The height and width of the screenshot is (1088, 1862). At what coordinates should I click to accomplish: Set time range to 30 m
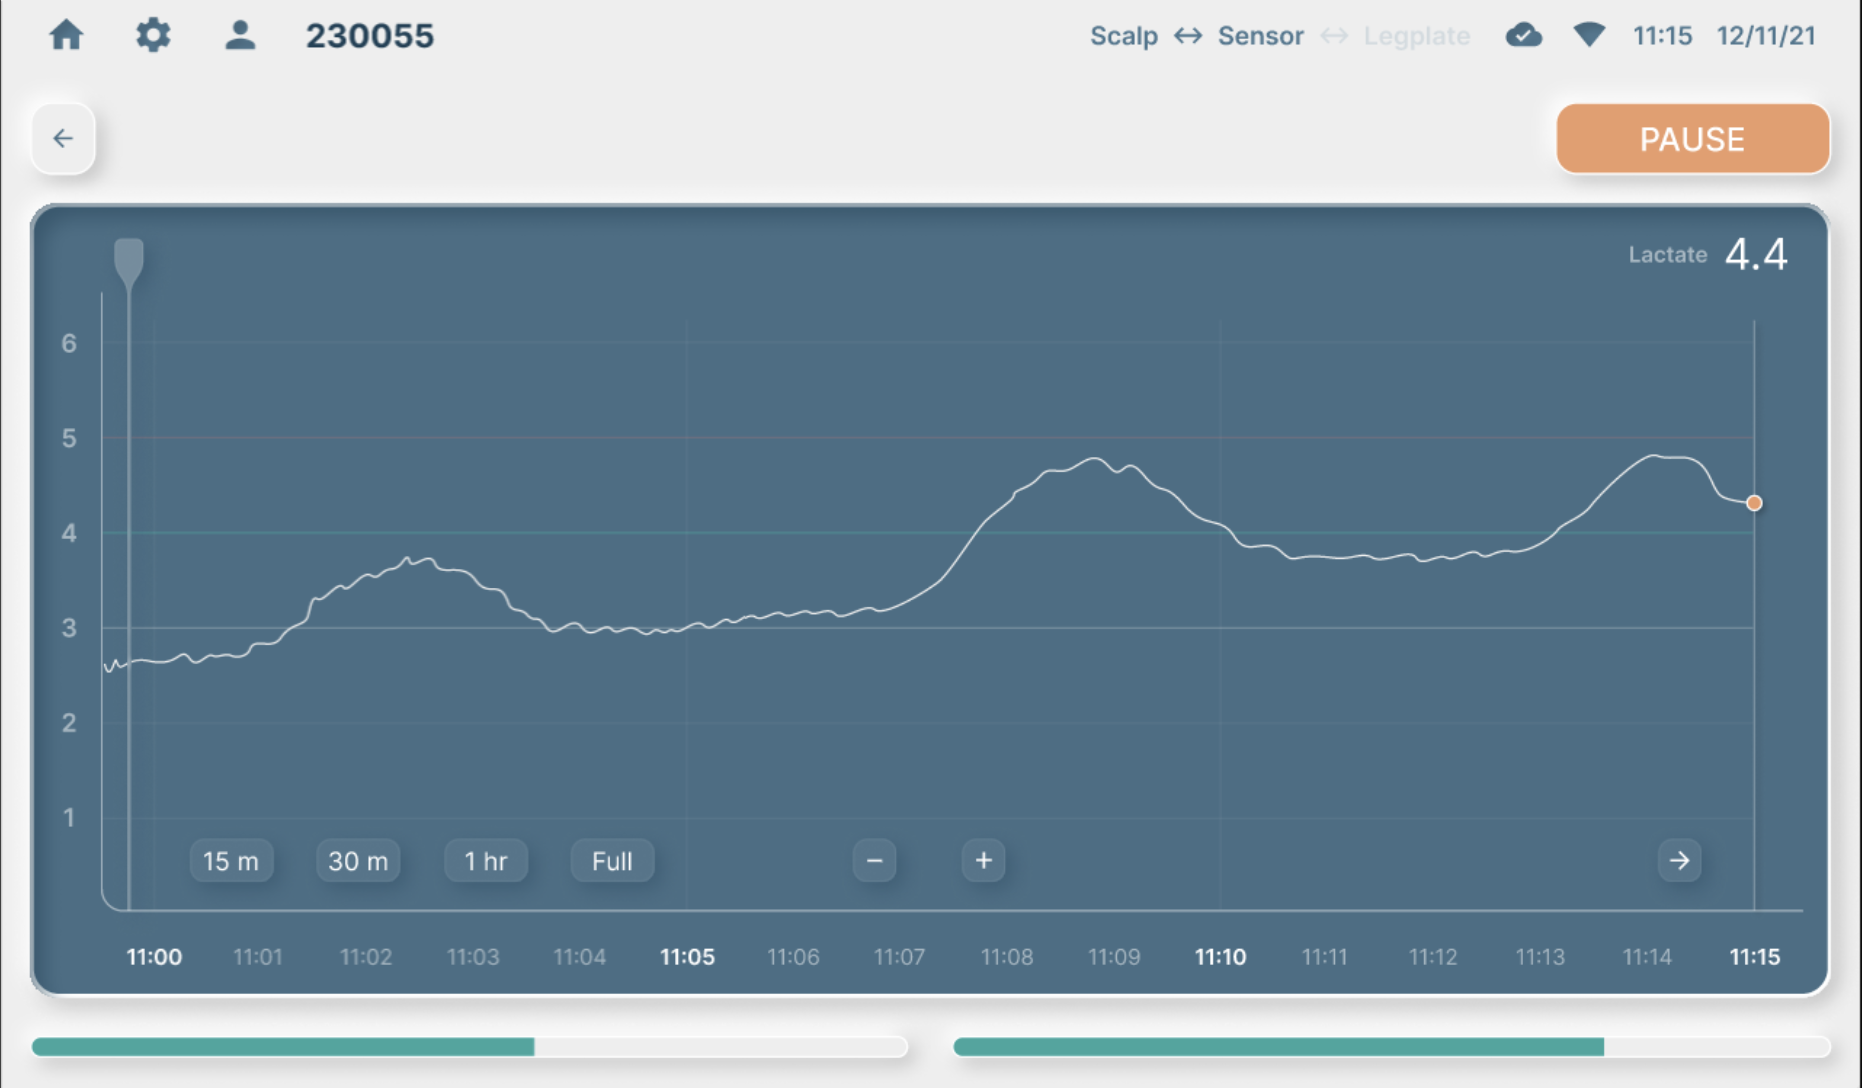click(x=358, y=861)
